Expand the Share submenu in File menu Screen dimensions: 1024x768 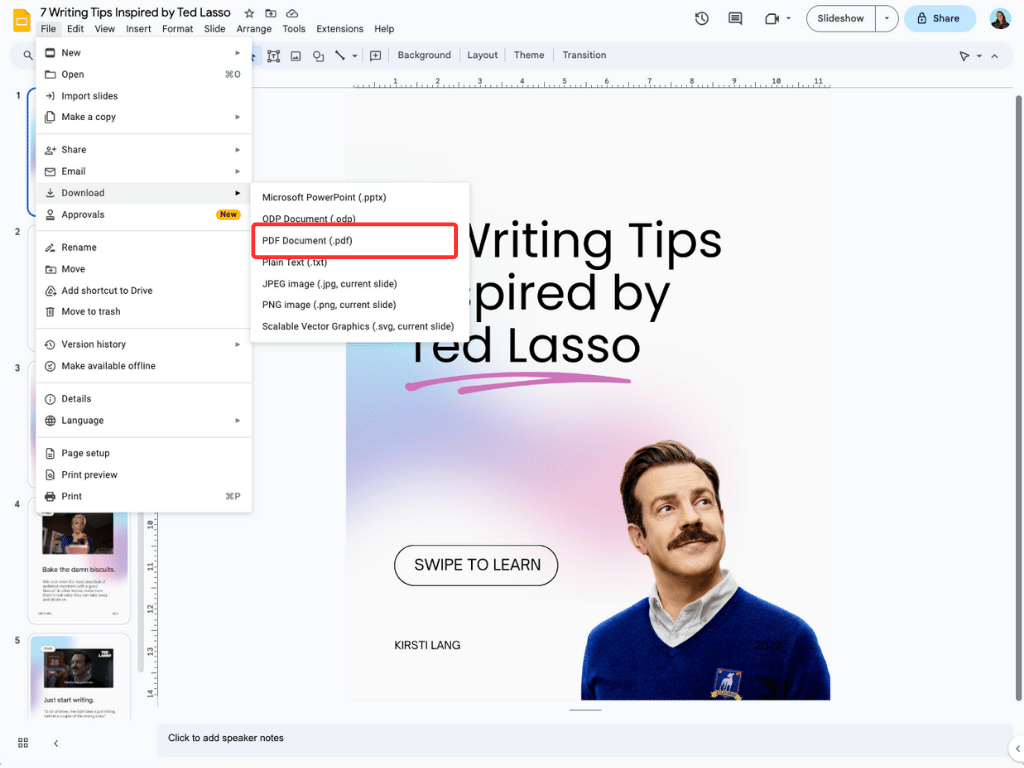pyautogui.click(x=144, y=150)
